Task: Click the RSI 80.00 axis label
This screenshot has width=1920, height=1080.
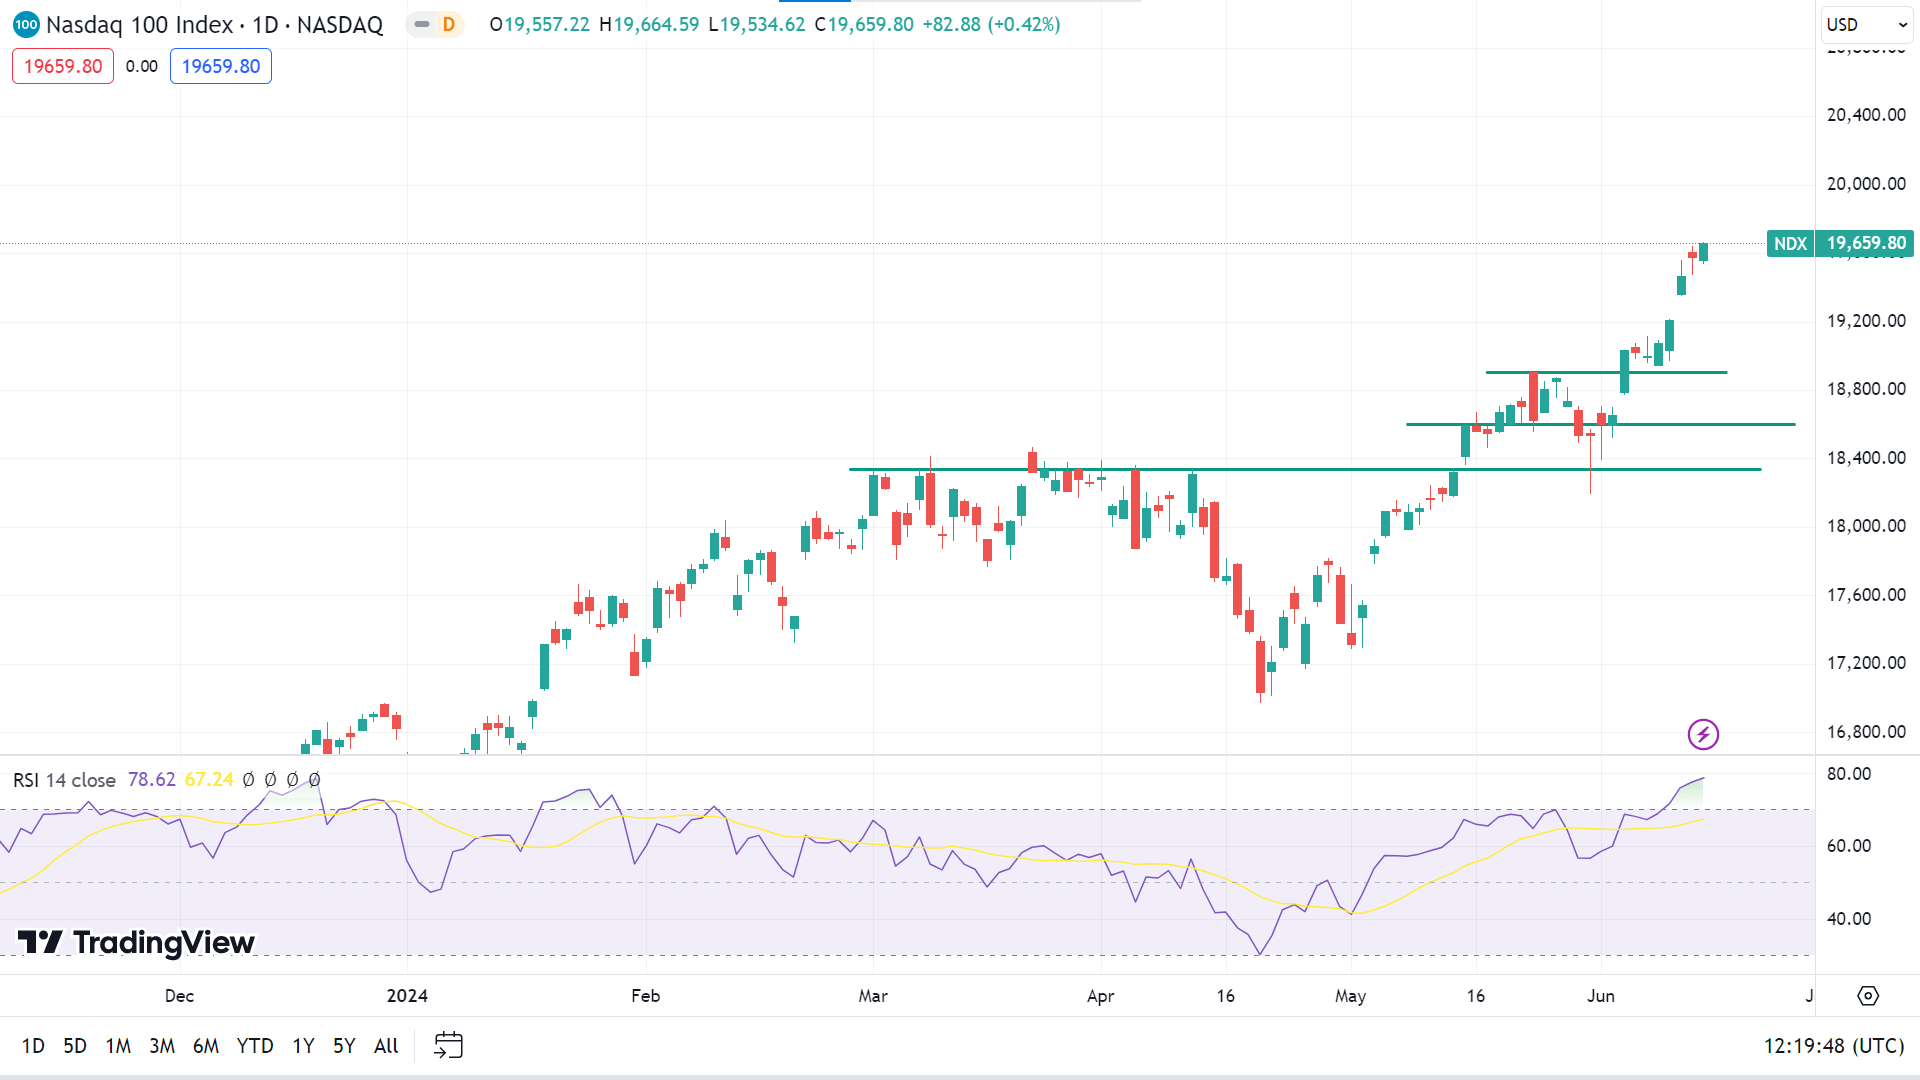Action: point(1849,774)
